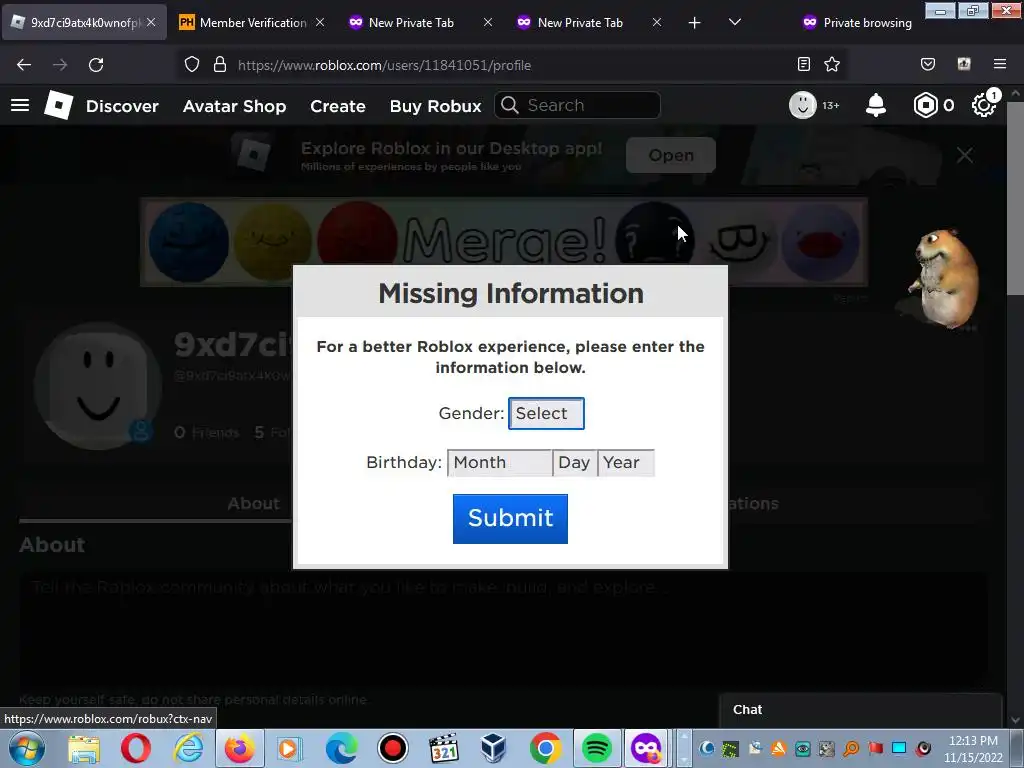
Task: Expand the birthday Year dropdown
Action: [x=626, y=462]
